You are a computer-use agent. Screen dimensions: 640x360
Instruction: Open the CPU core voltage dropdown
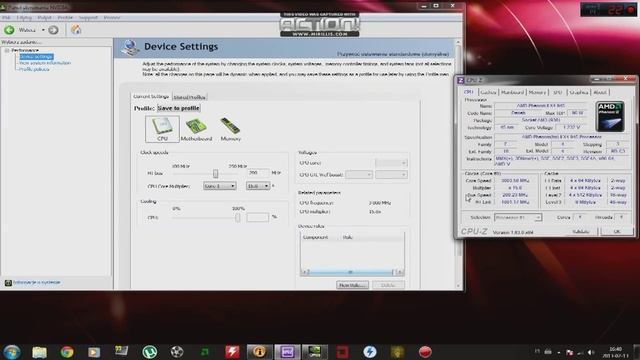point(391,163)
